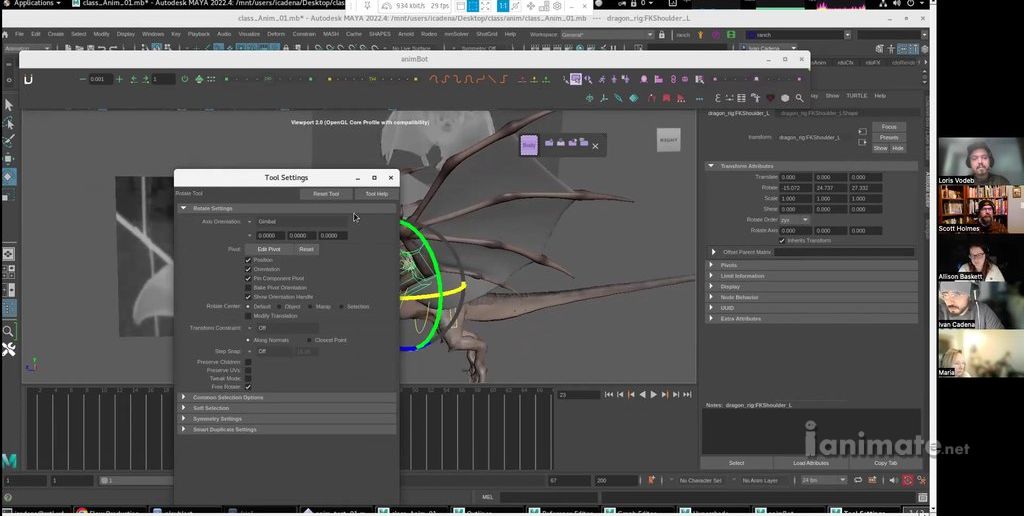This screenshot has width=1024, height=516.
Task: Click the red flag icon in animBot
Action: tap(666, 98)
